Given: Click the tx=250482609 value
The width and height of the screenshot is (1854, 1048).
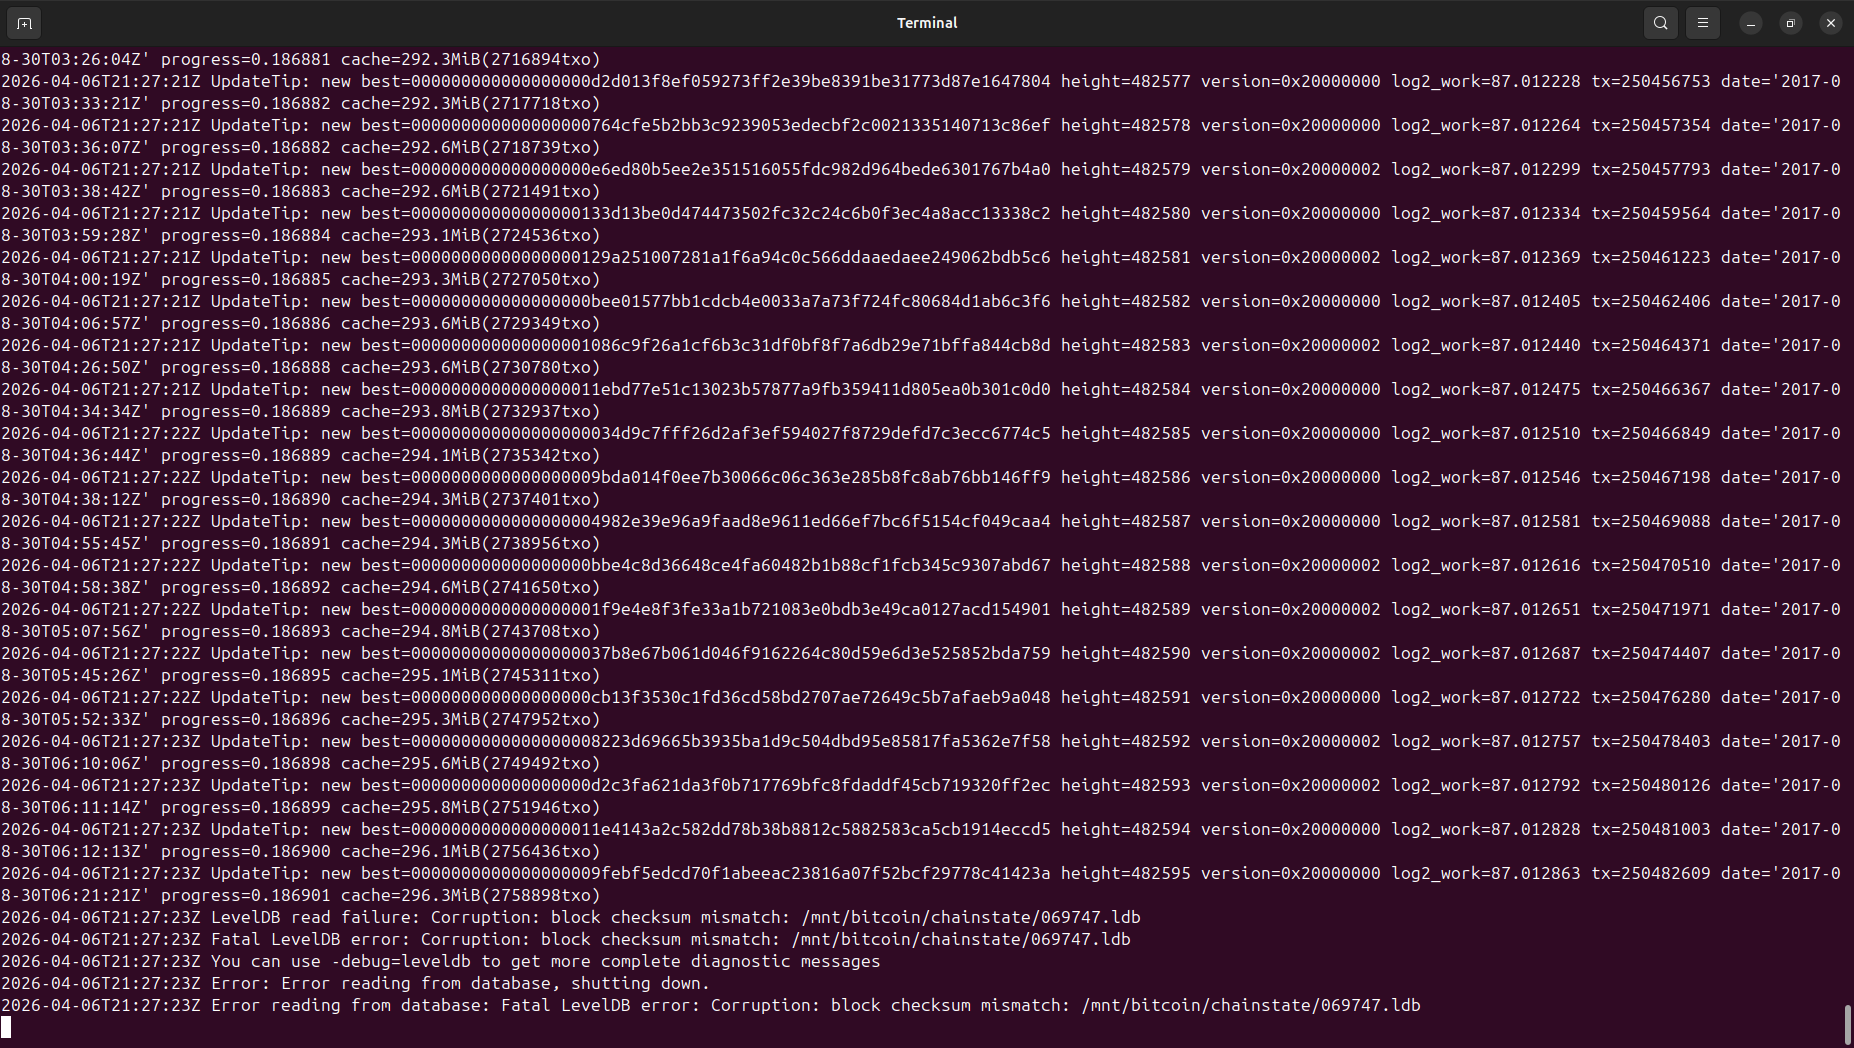Looking at the screenshot, I should coord(1650,873).
